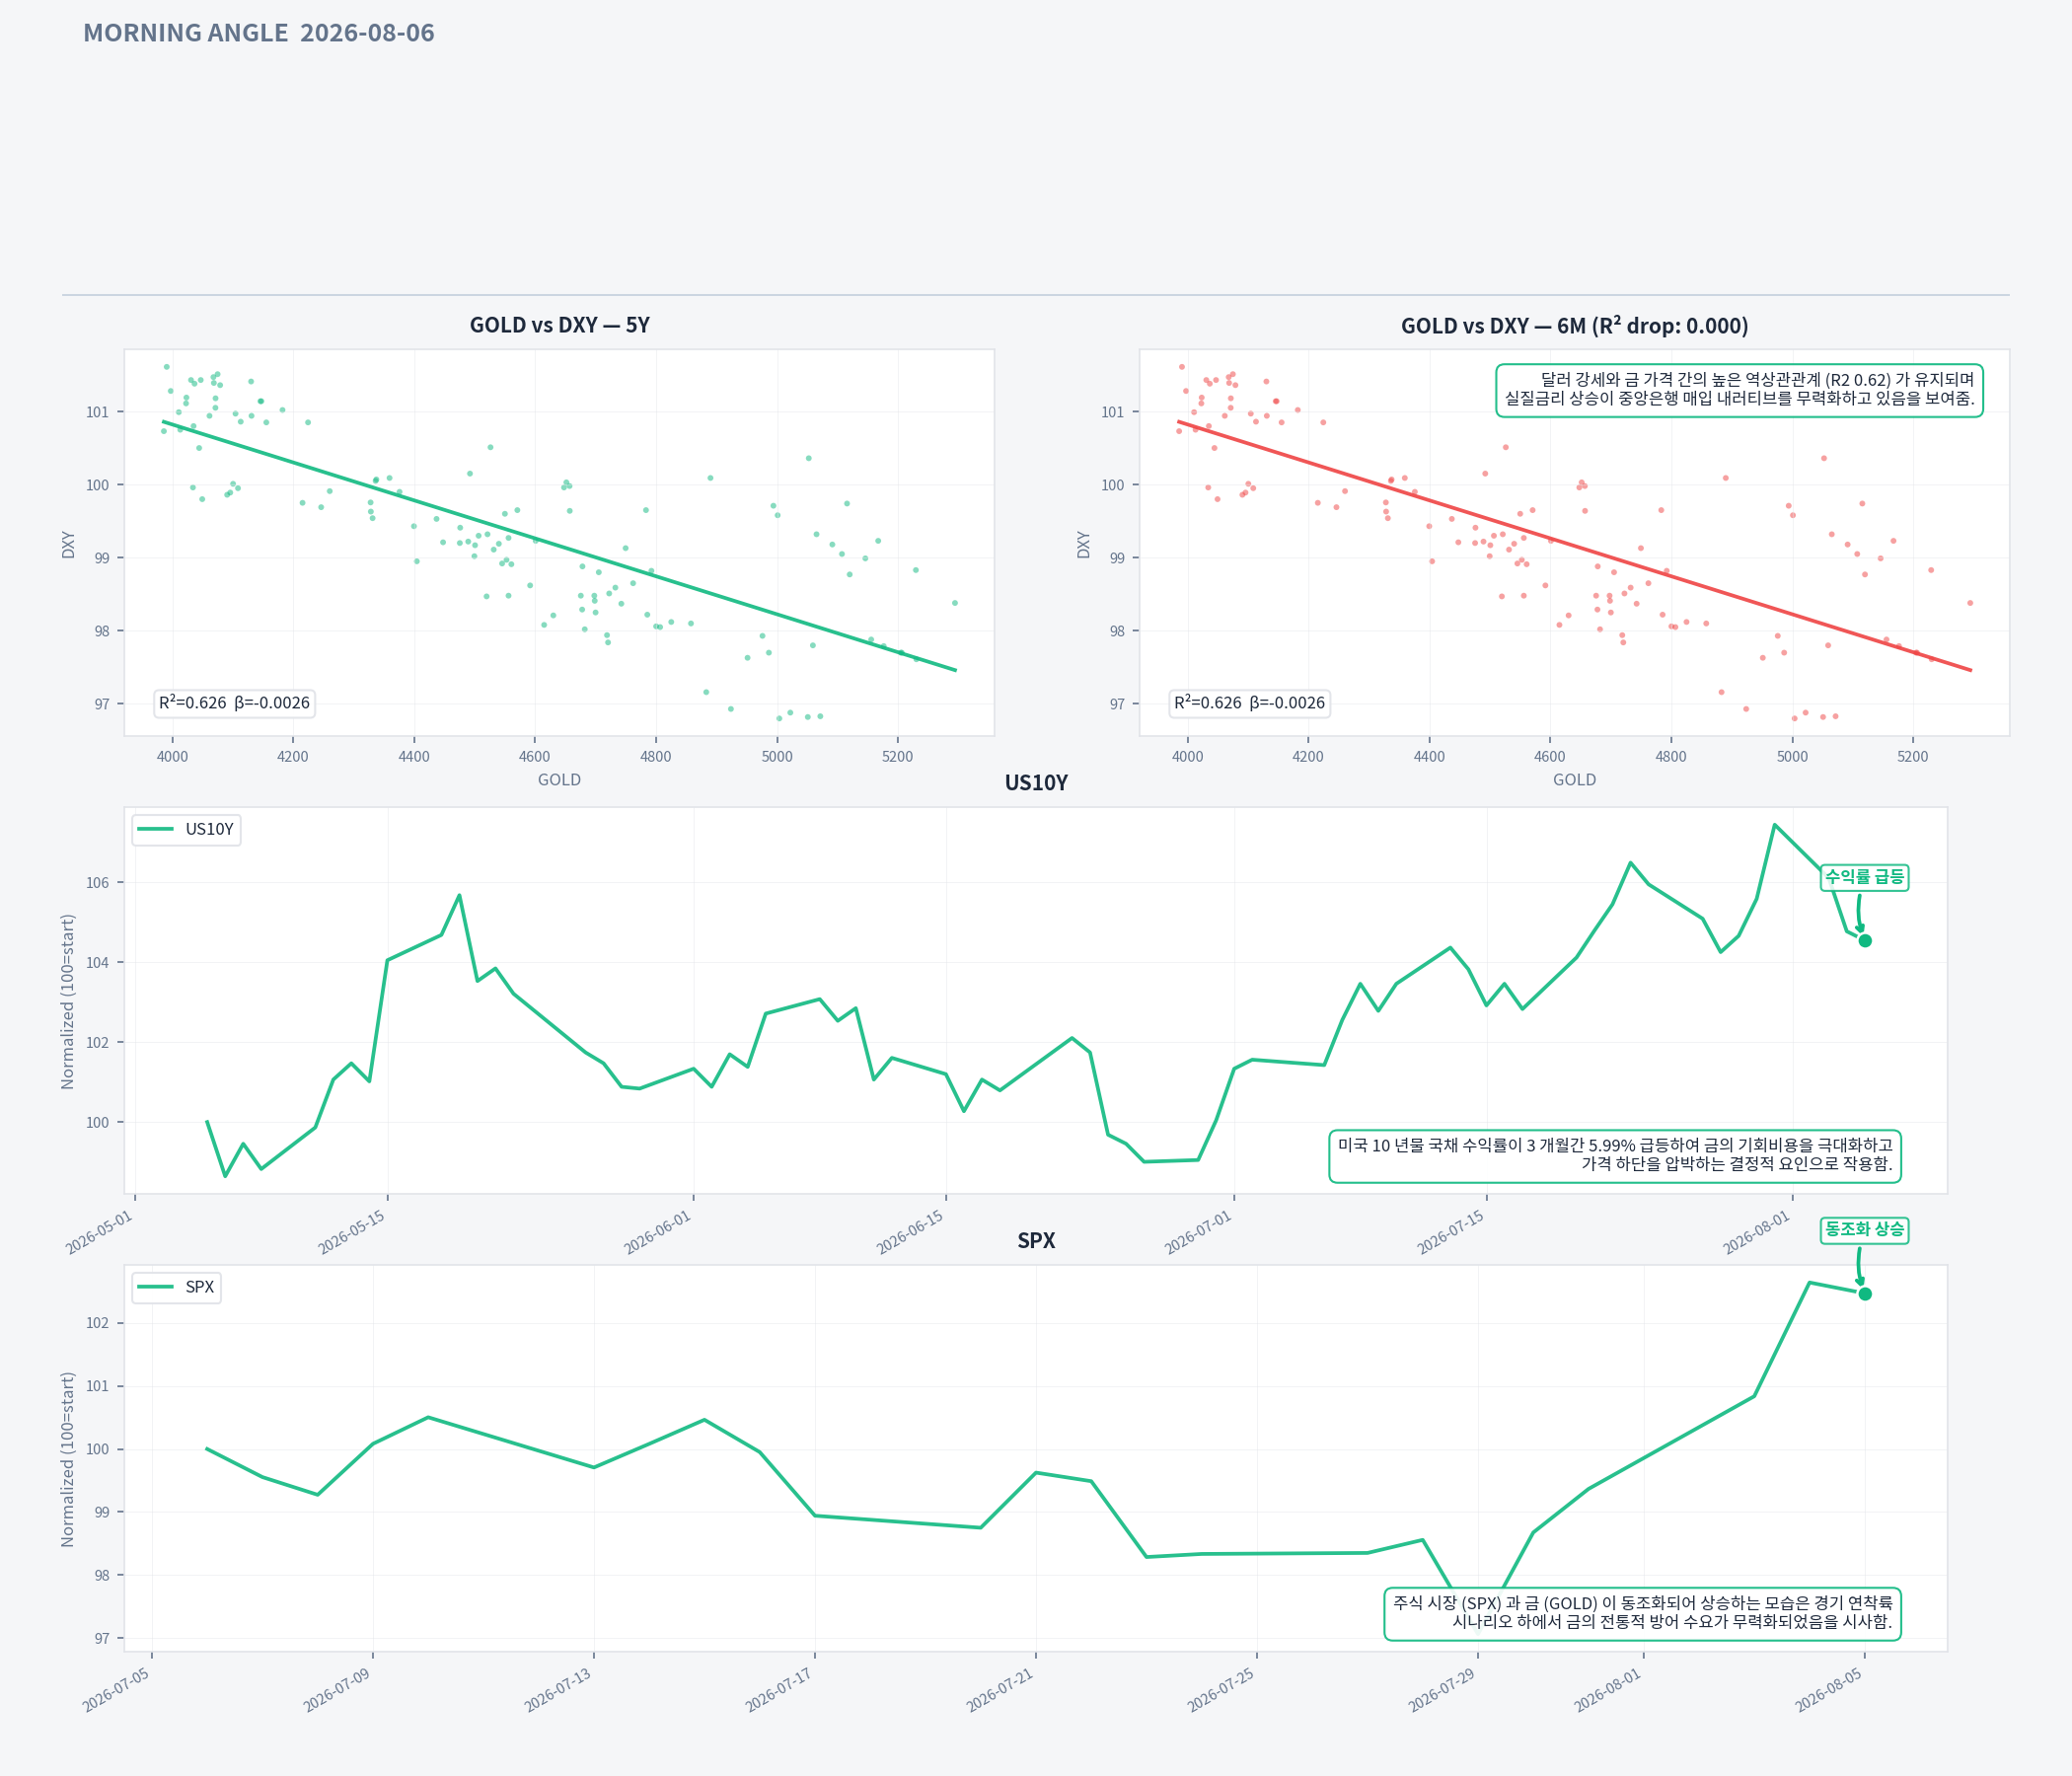Select the 'GOLD vs DXY — 6M' chart title
The image size is (2072, 1776).
tap(1574, 325)
